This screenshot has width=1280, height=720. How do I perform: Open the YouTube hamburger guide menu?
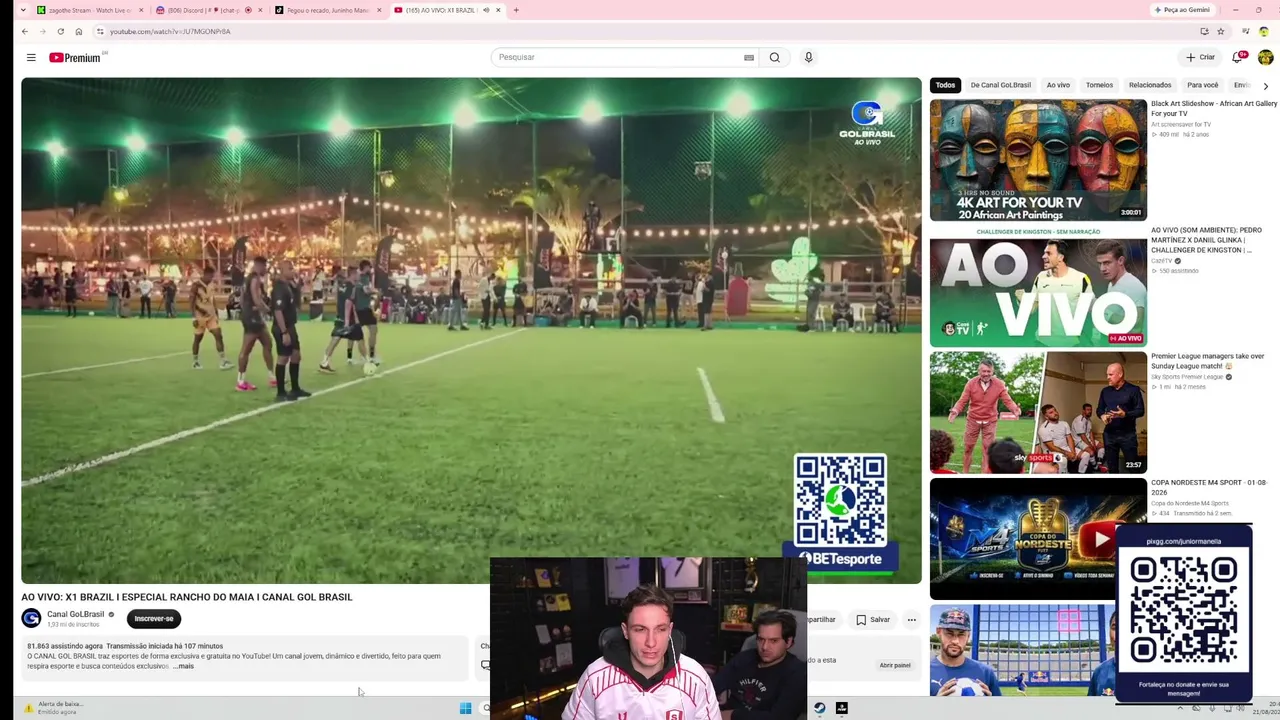[31, 58]
